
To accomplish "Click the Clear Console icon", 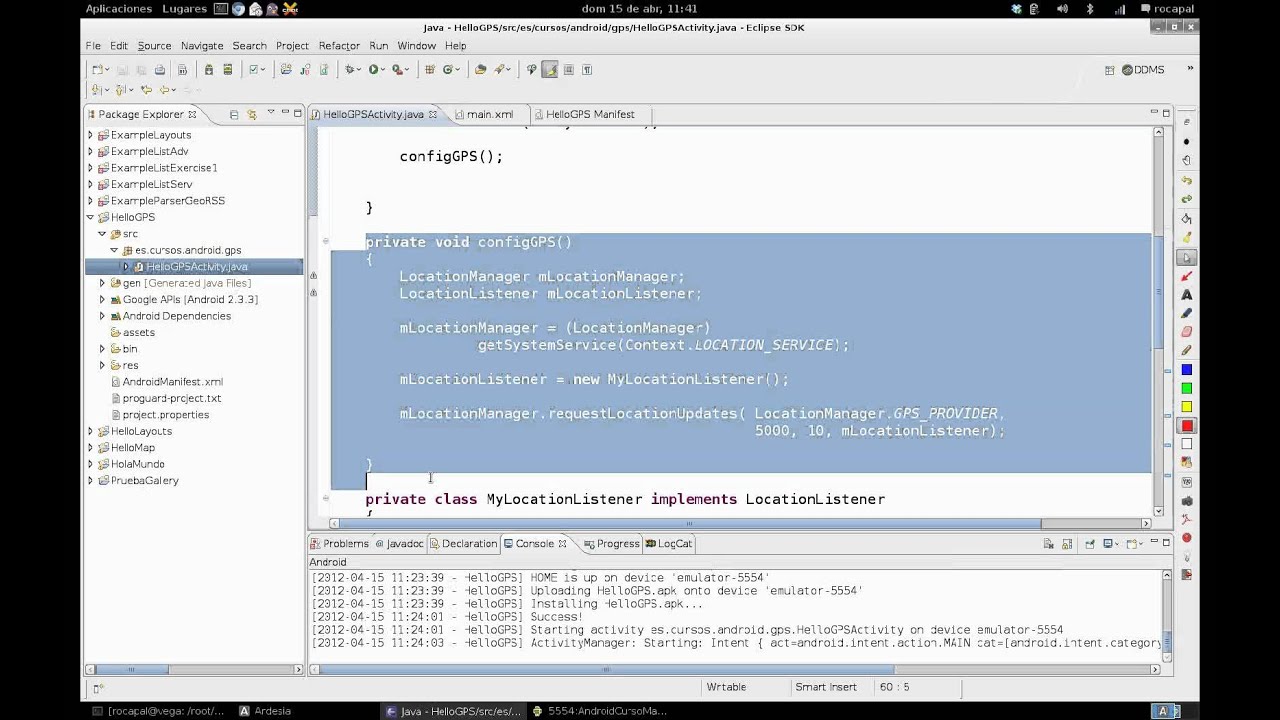I will coord(1048,544).
